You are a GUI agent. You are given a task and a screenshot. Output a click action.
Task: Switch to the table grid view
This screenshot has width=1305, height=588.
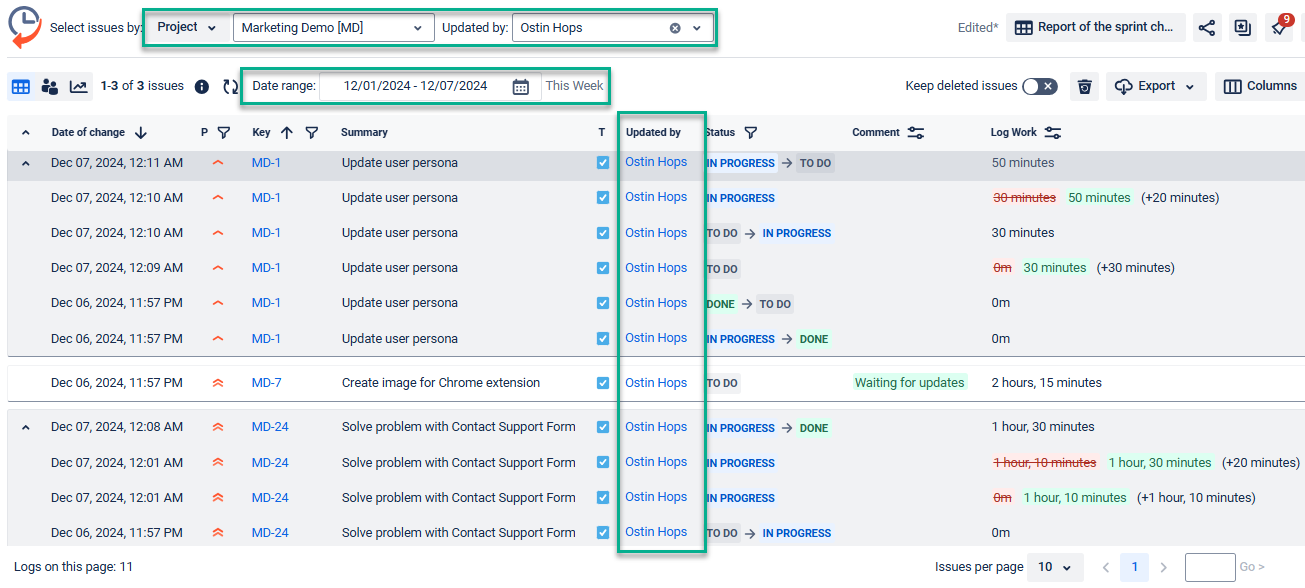tap(20, 87)
